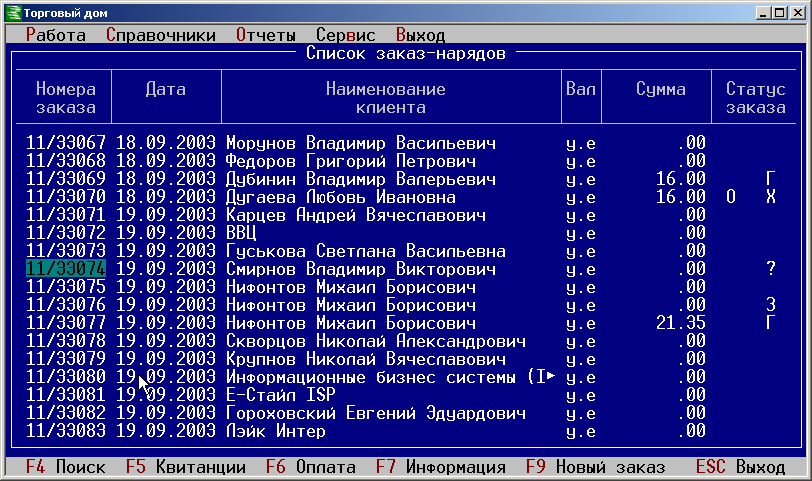This screenshot has height=481, width=812.
Task: Click the Статус заказа column header
Action: 756,98
